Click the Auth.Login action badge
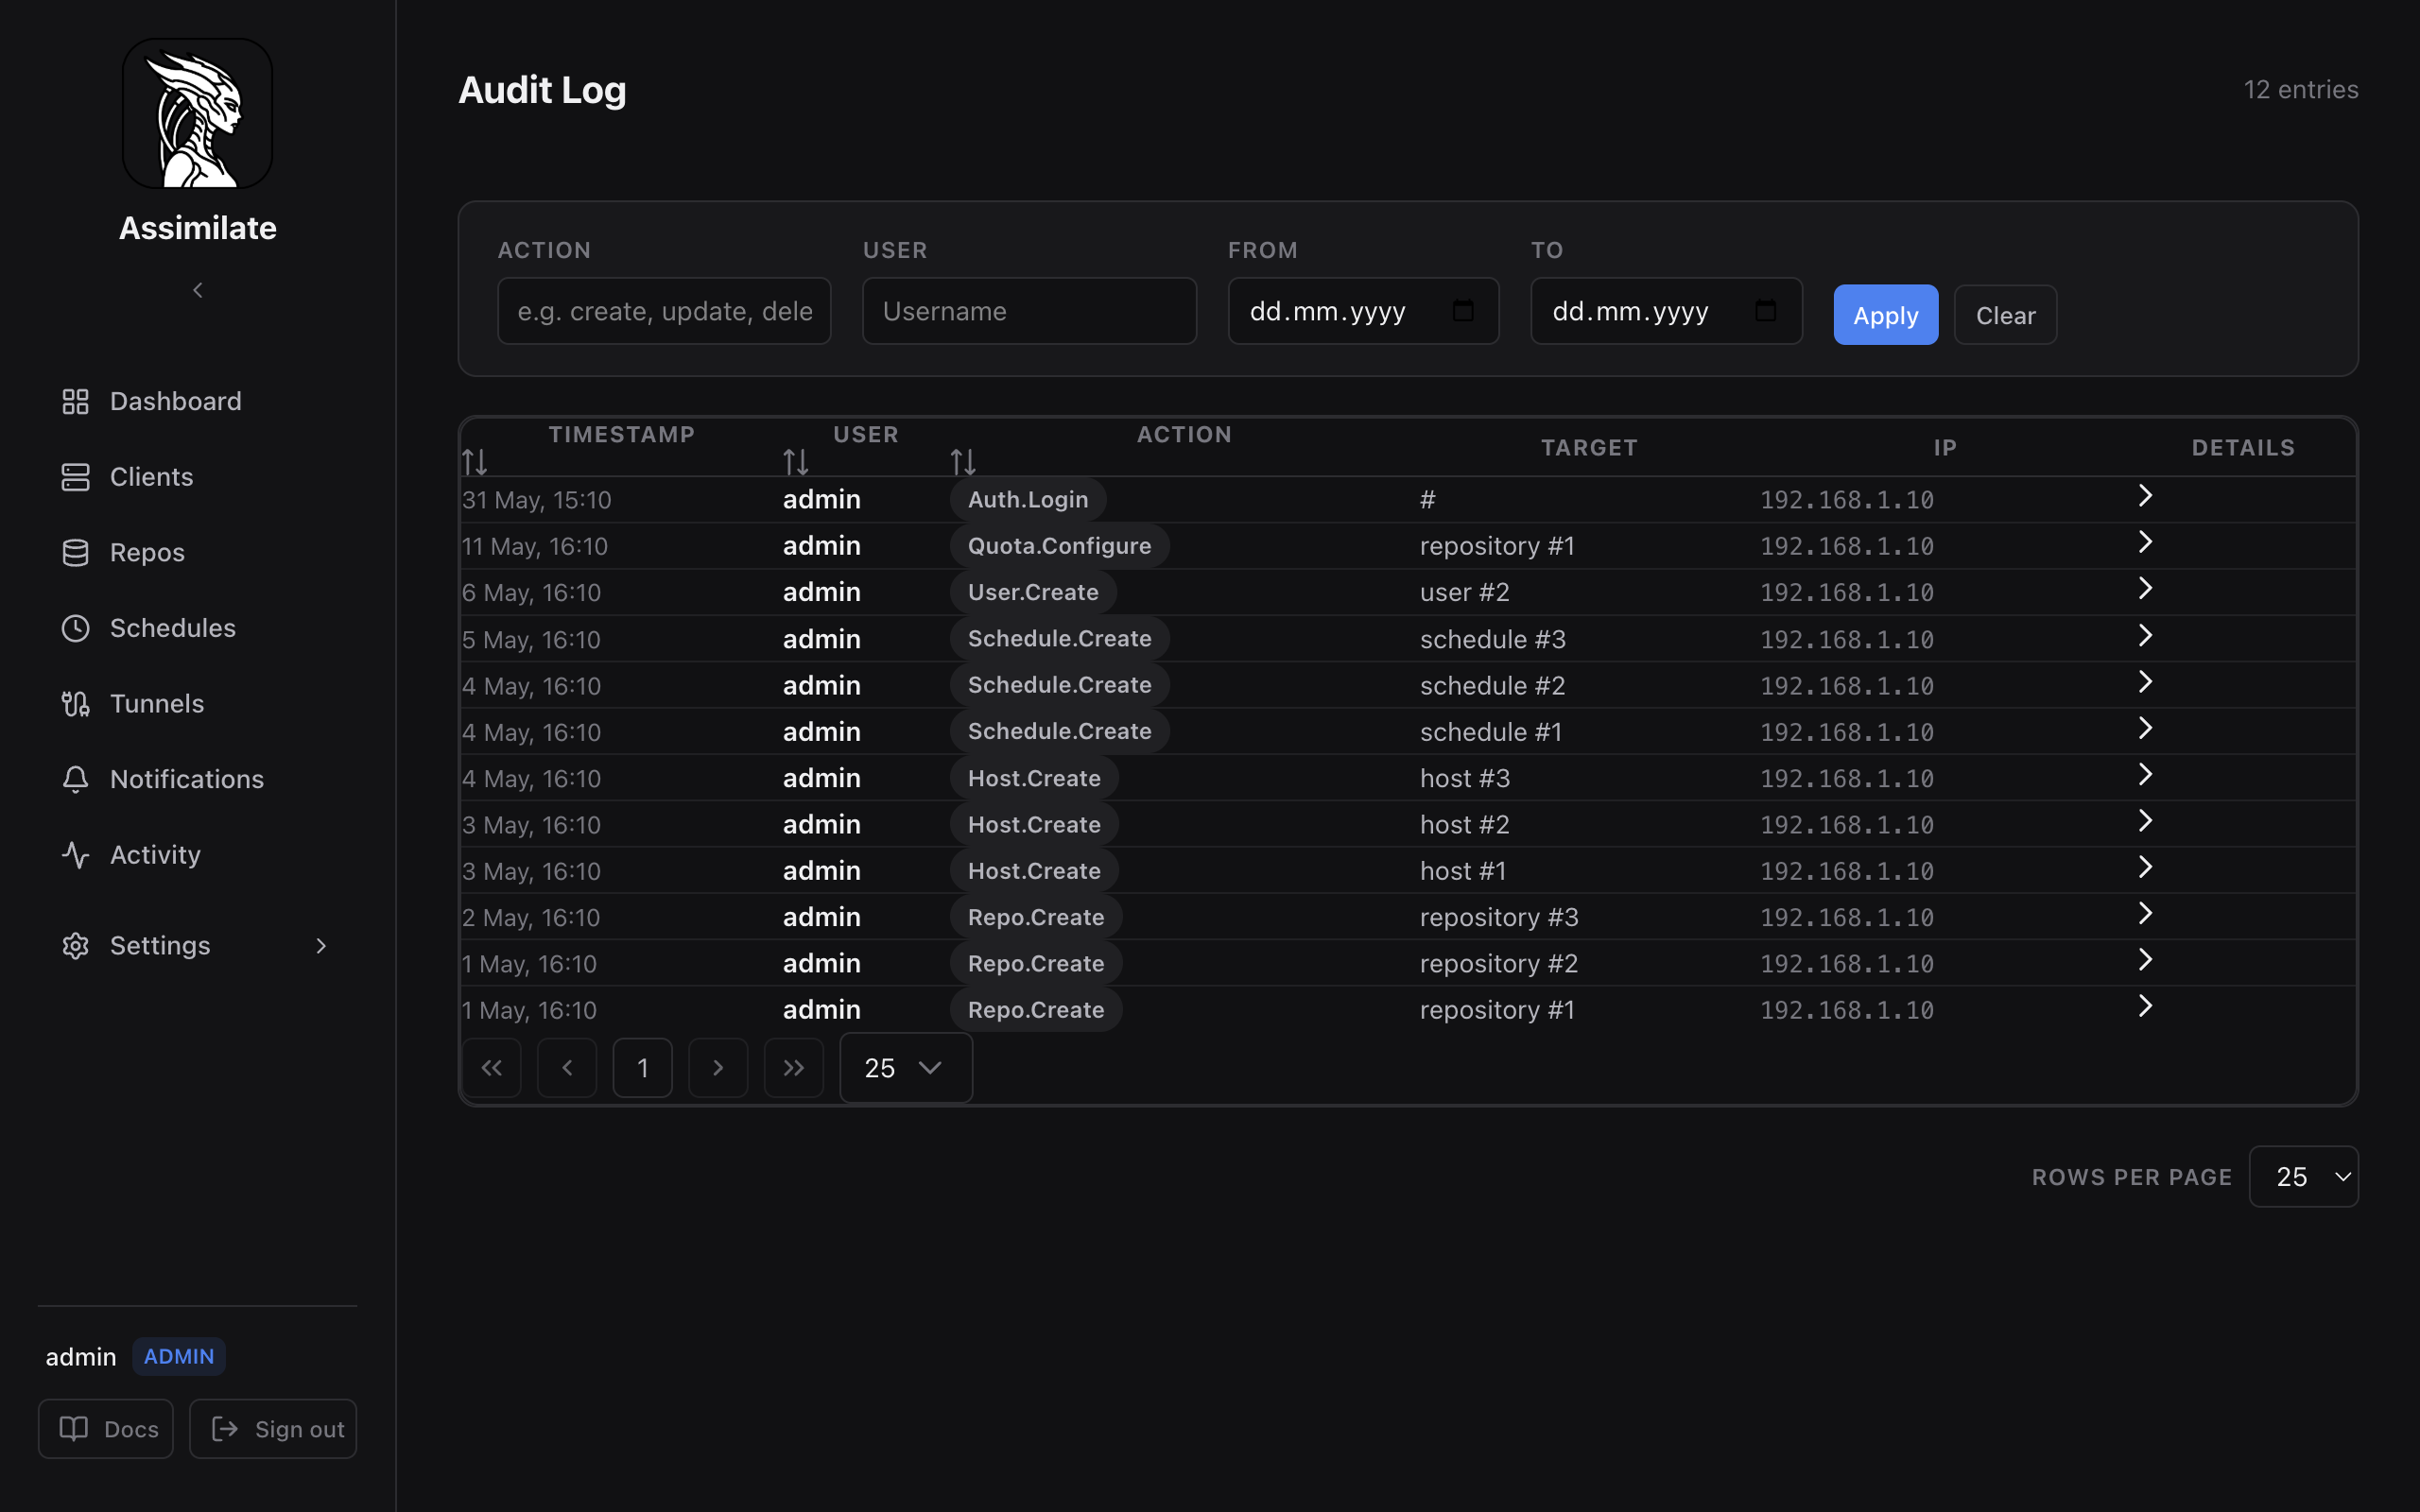The image size is (2420, 1512). click(1028, 500)
